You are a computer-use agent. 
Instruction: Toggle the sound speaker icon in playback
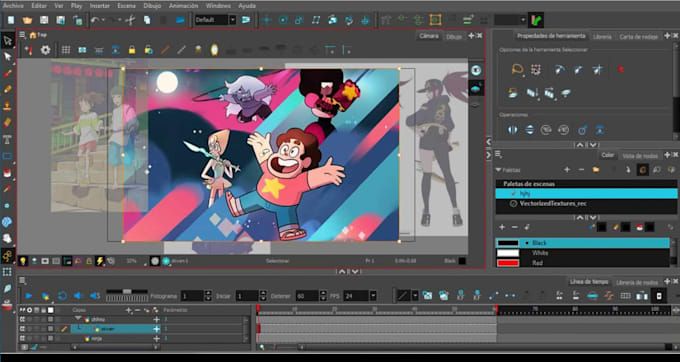tap(78, 296)
